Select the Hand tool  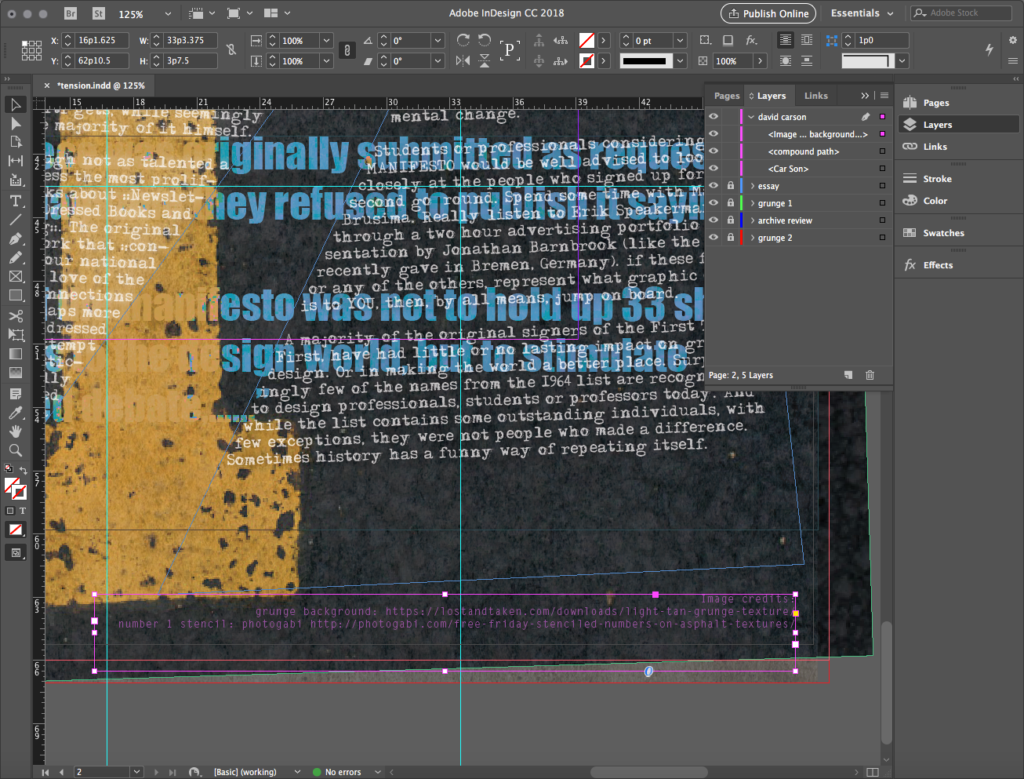[16, 430]
